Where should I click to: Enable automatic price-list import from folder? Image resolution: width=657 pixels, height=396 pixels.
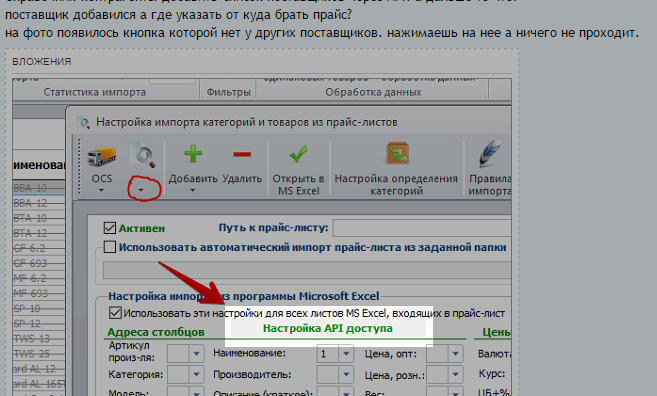pos(110,247)
